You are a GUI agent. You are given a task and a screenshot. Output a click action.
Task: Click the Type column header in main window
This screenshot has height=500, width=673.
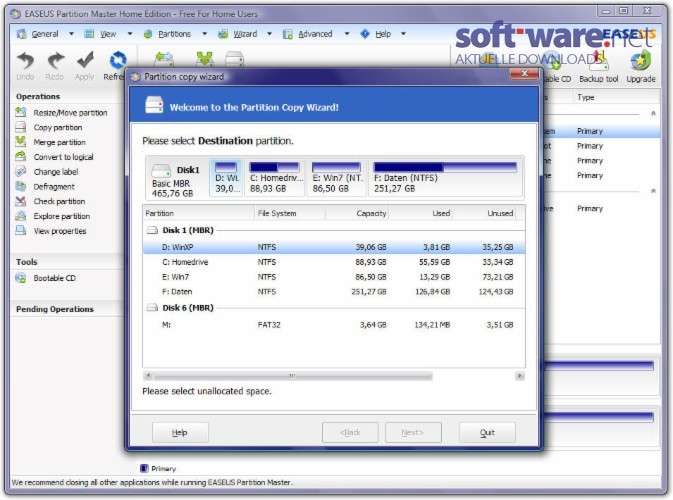point(616,97)
